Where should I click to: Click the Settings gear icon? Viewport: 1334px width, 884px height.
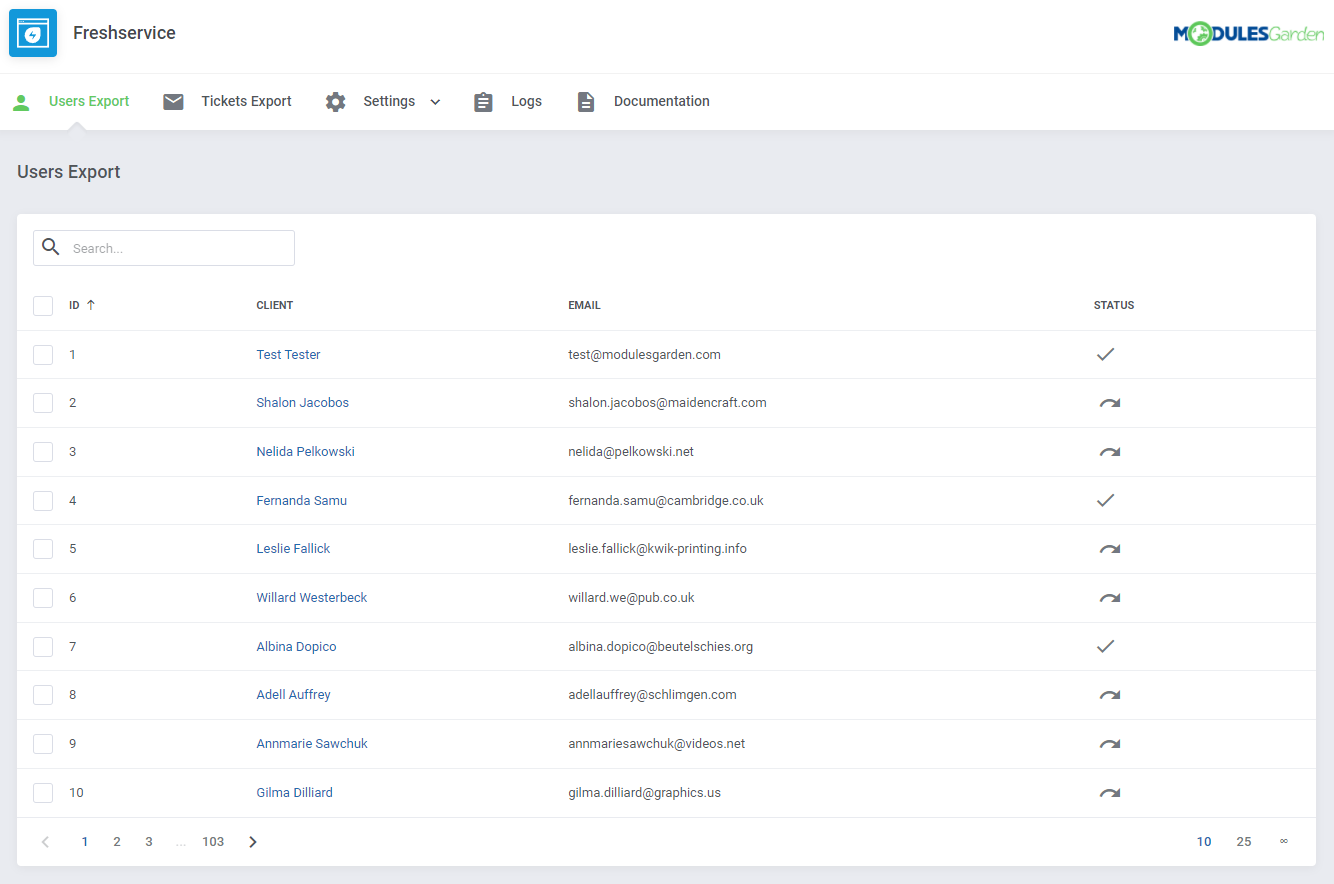(x=336, y=102)
